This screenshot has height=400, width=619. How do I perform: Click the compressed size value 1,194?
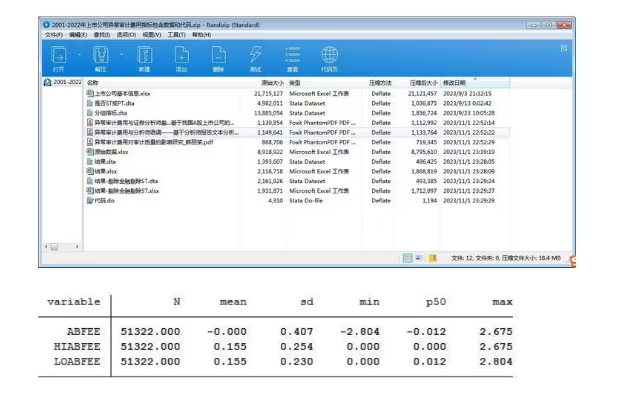tap(430, 201)
